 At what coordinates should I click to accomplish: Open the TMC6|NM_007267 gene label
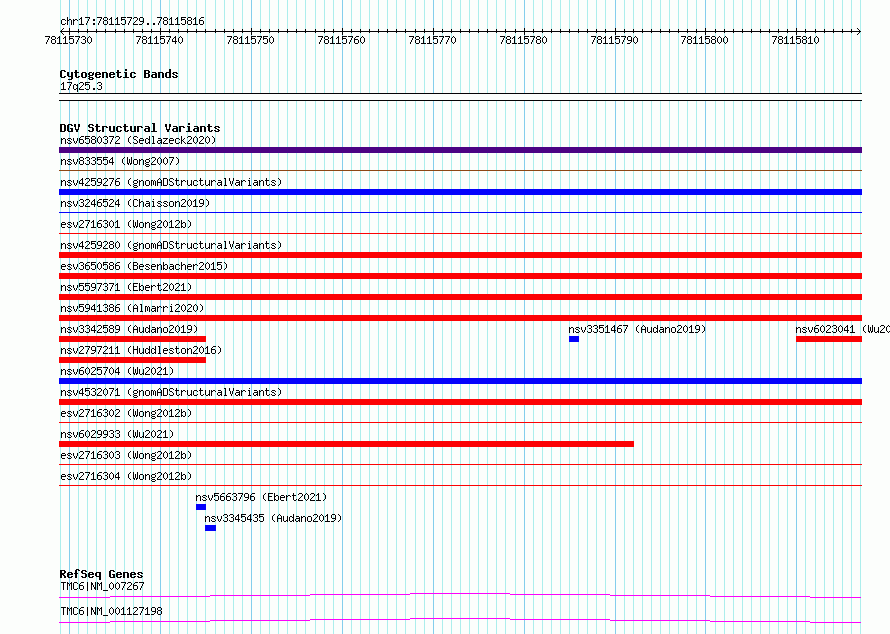click(102, 586)
